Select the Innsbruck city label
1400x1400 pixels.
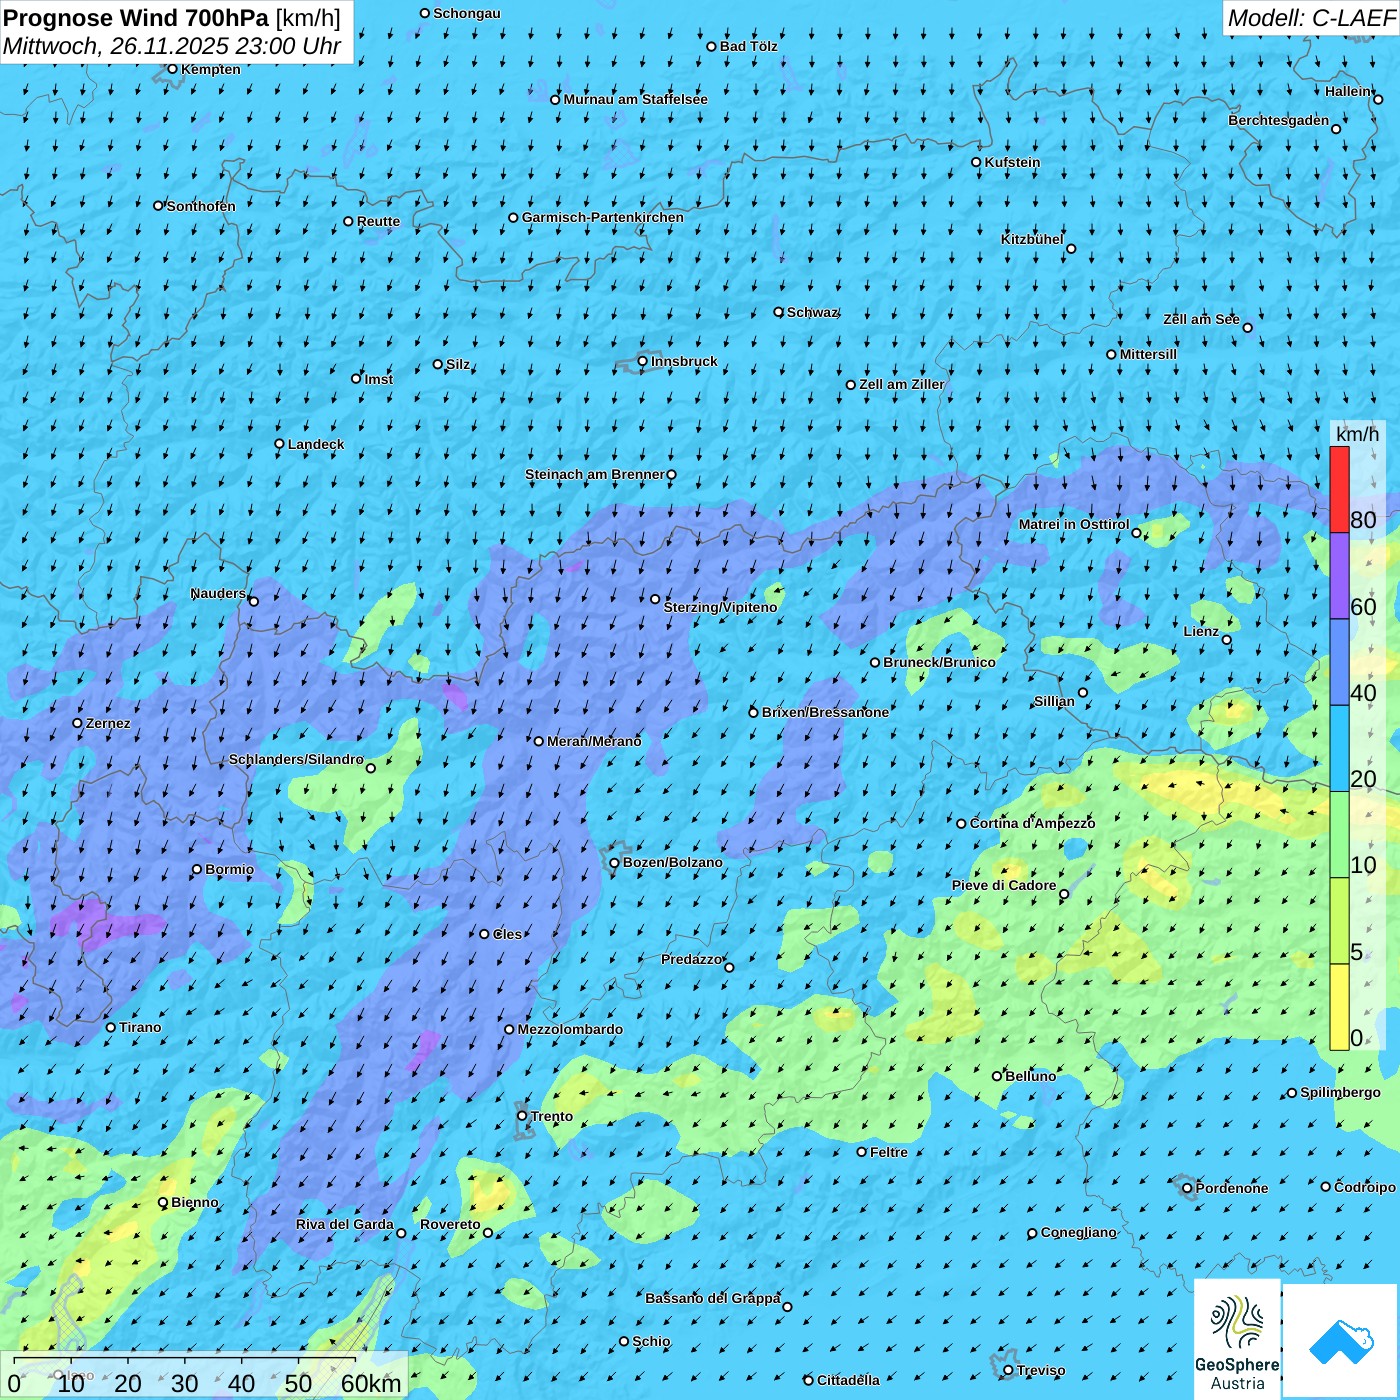[684, 361]
